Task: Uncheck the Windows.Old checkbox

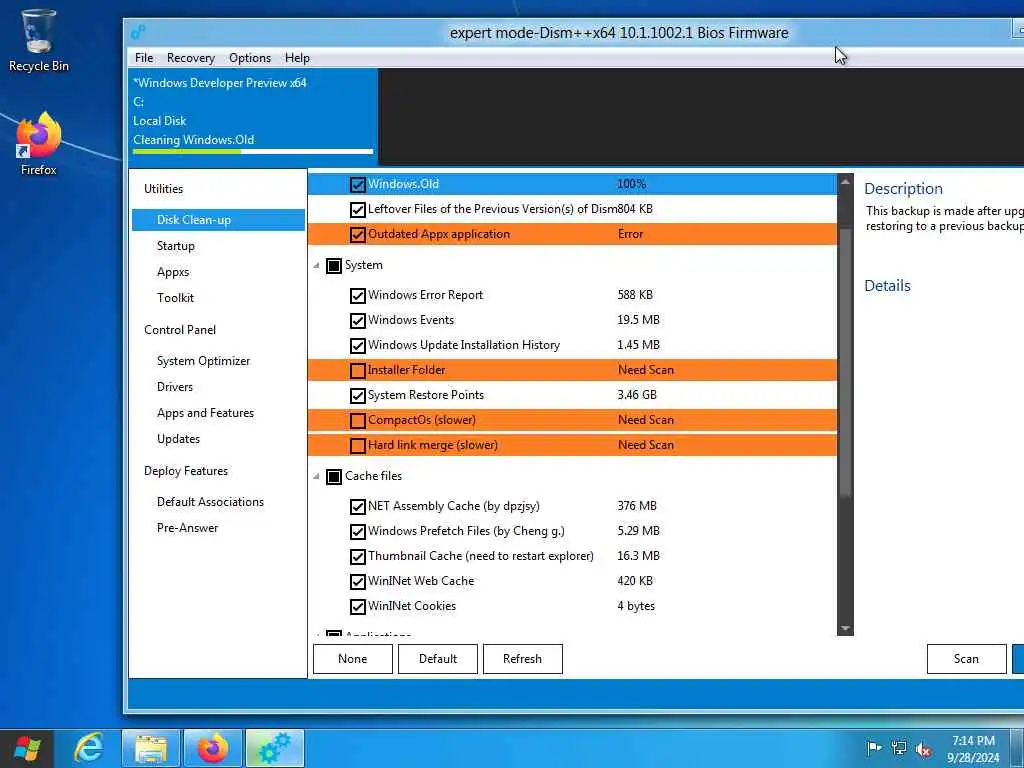Action: pos(357,185)
